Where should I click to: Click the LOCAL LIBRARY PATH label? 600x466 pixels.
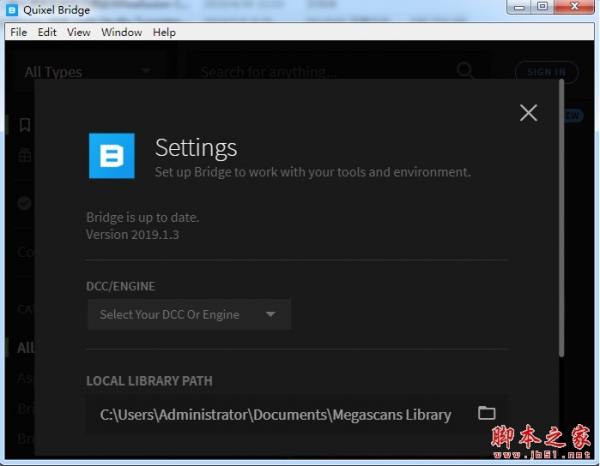pos(149,381)
